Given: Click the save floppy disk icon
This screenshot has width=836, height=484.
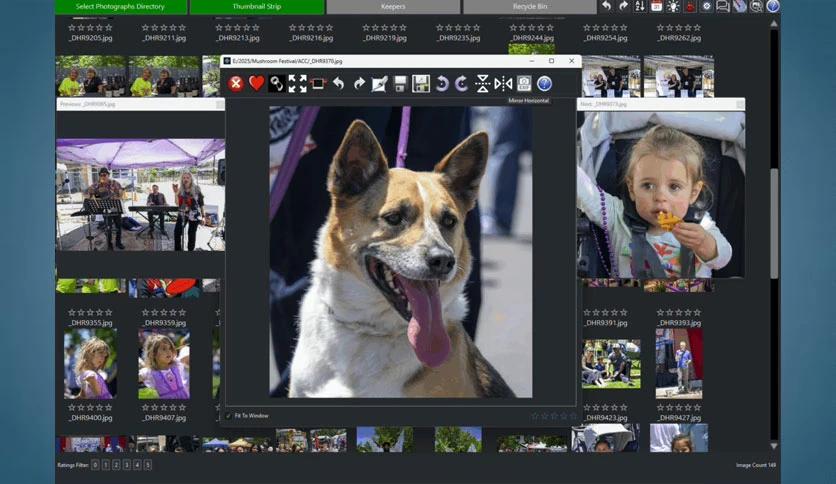Looking at the screenshot, I should 400,84.
